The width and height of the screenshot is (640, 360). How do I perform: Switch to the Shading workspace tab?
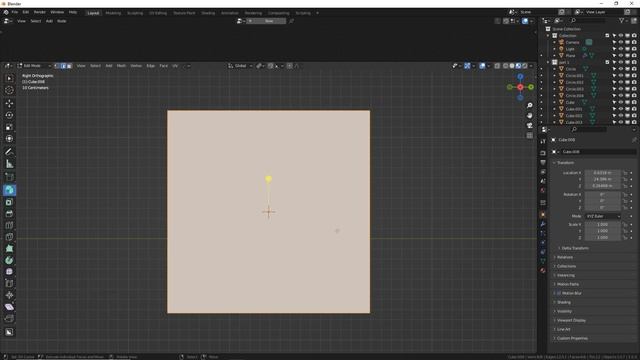coord(208,13)
